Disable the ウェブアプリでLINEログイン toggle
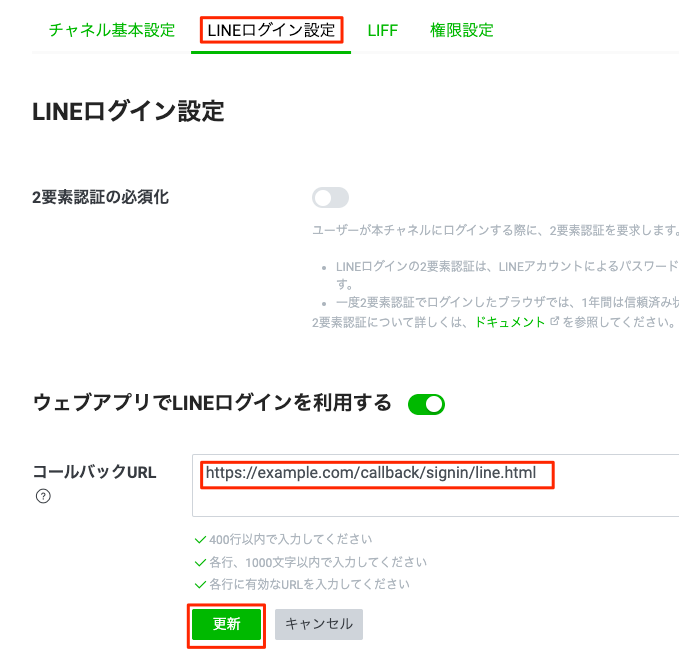The width and height of the screenshot is (679, 668). [x=426, y=404]
